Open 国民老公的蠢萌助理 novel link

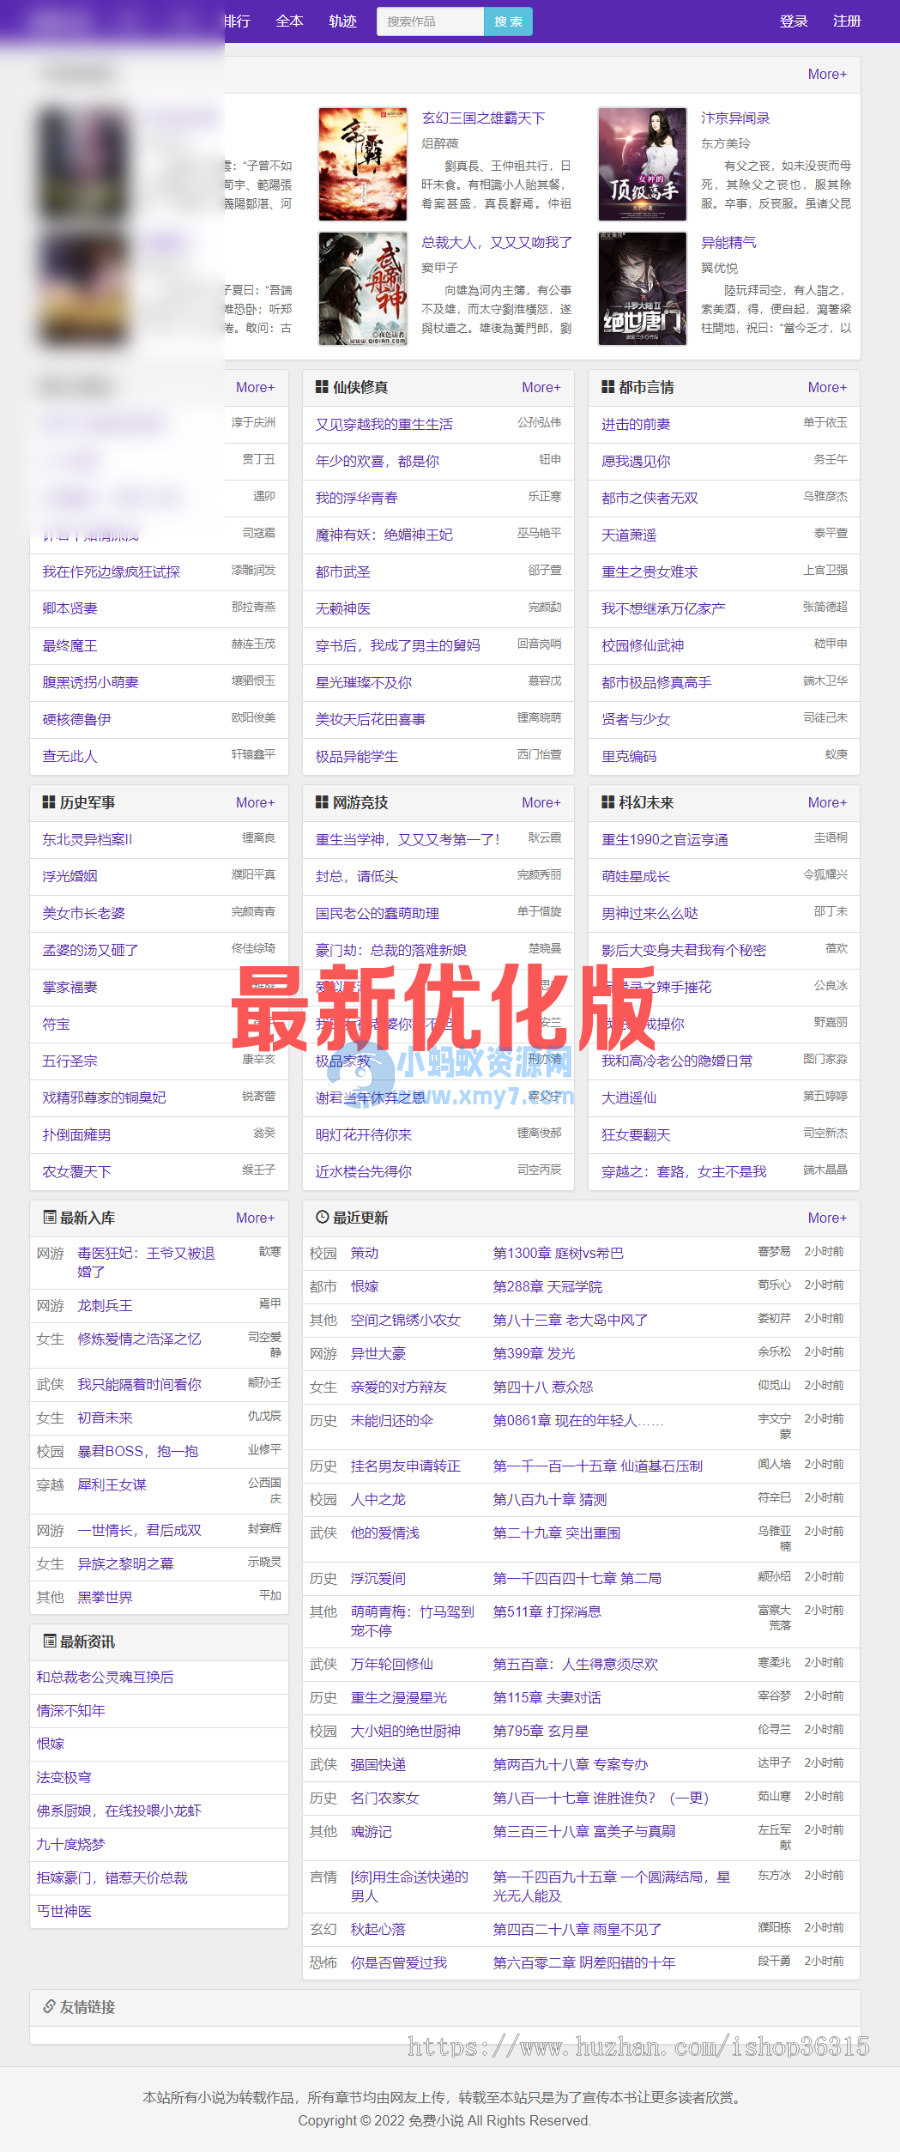[377, 913]
